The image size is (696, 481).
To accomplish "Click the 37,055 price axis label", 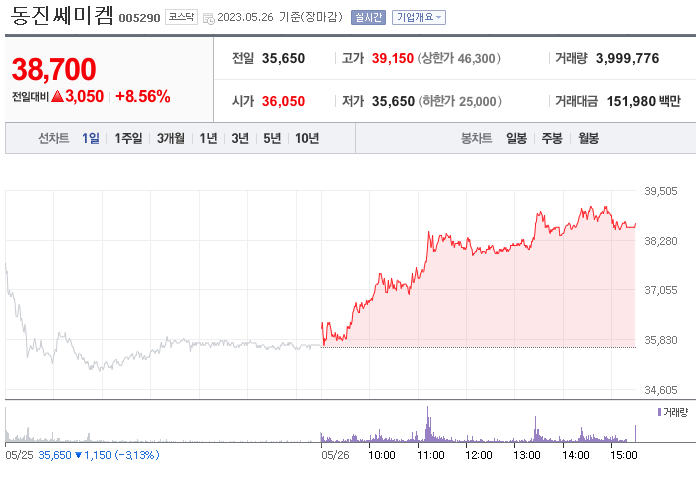I will [661, 290].
